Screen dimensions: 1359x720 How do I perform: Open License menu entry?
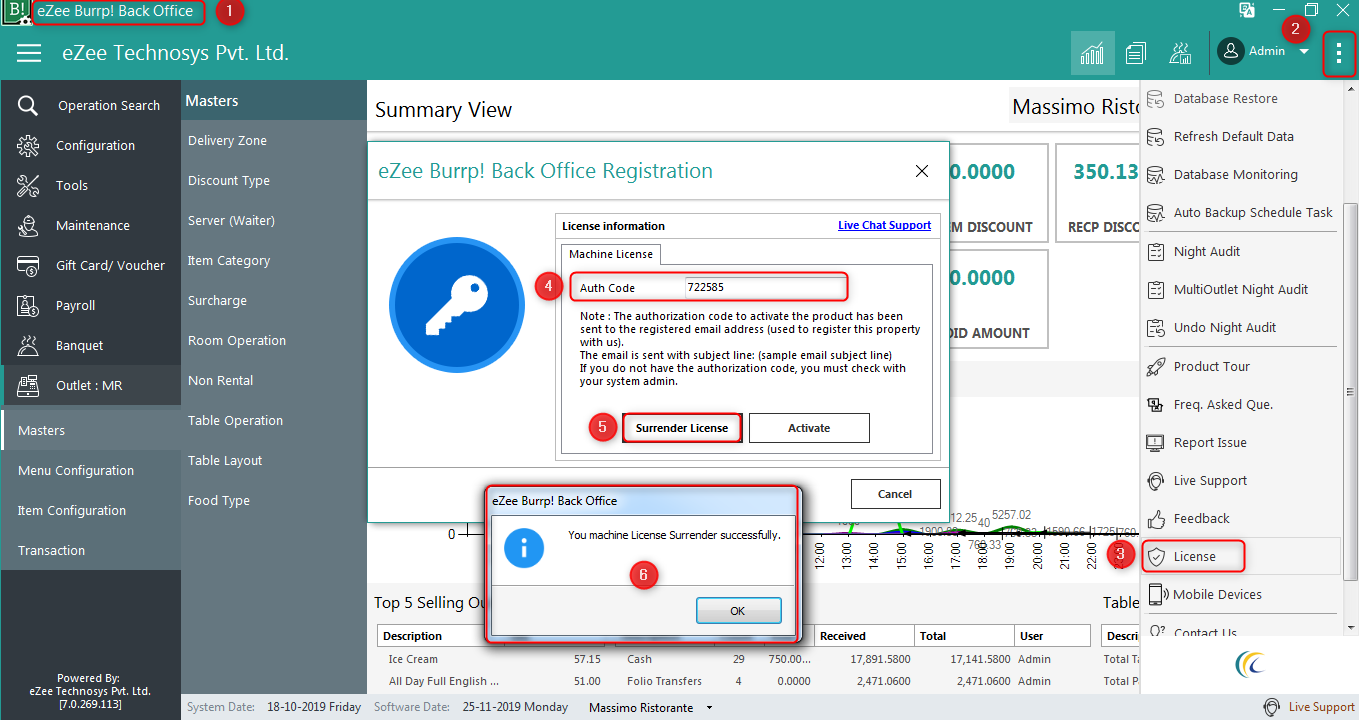click(1240, 556)
